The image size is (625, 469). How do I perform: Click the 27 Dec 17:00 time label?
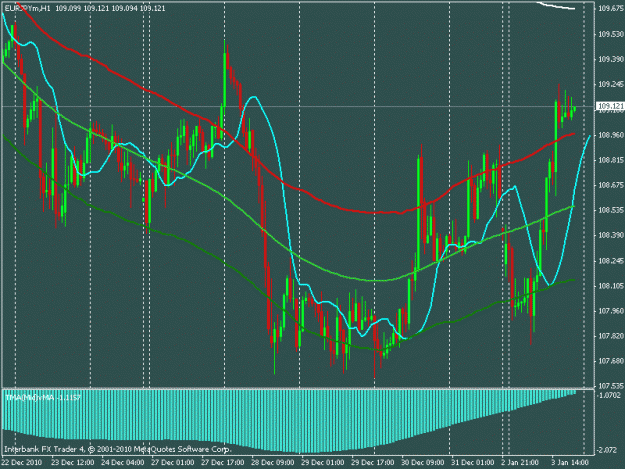(223, 463)
